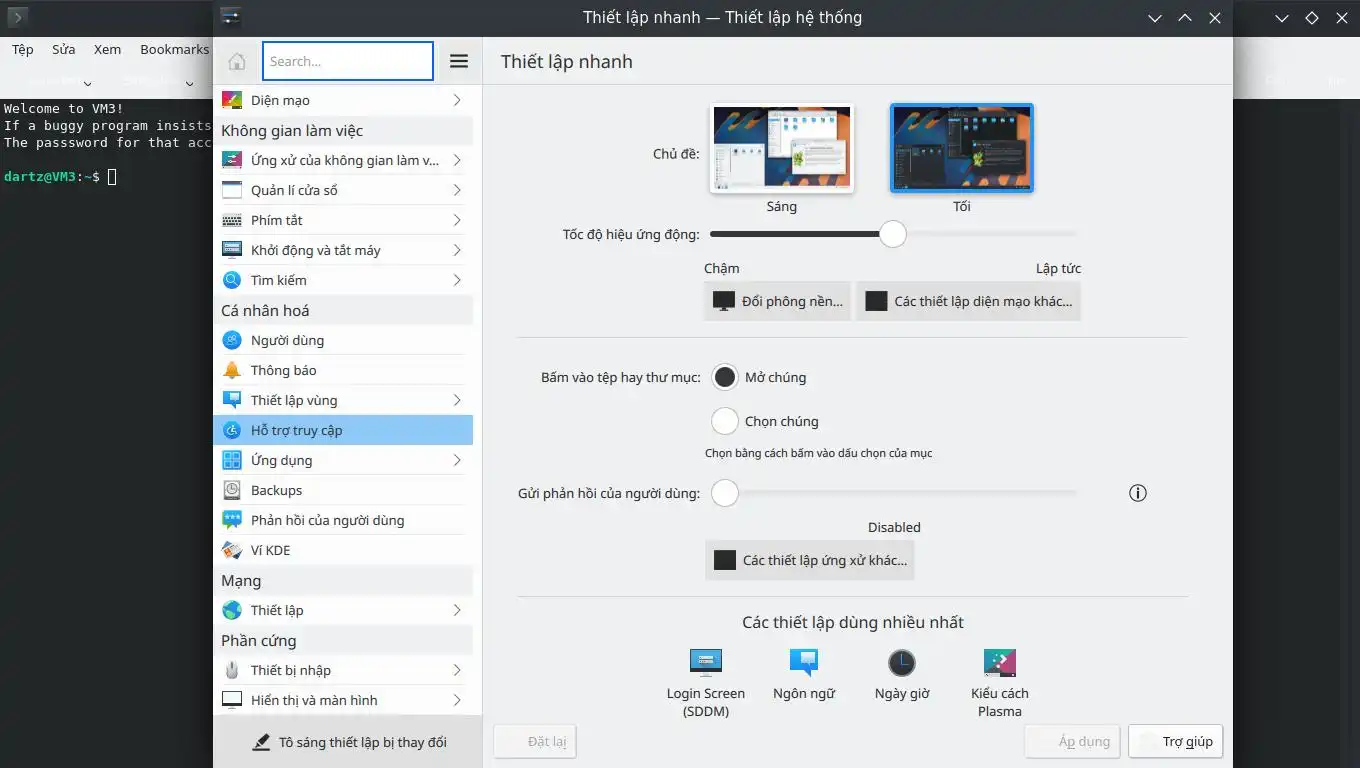
Task: Expand the Phím tắt arrow
Action: pyautogui.click(x=457, y=220)
